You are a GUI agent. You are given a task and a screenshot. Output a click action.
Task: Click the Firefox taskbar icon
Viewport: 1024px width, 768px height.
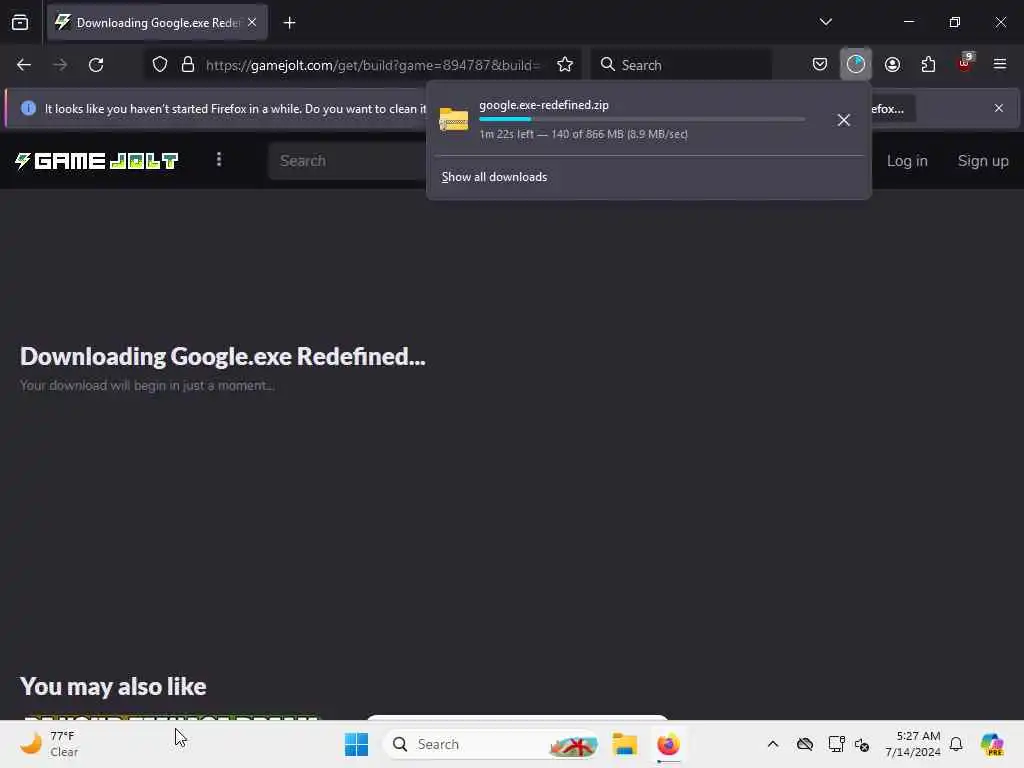[668, 744]
